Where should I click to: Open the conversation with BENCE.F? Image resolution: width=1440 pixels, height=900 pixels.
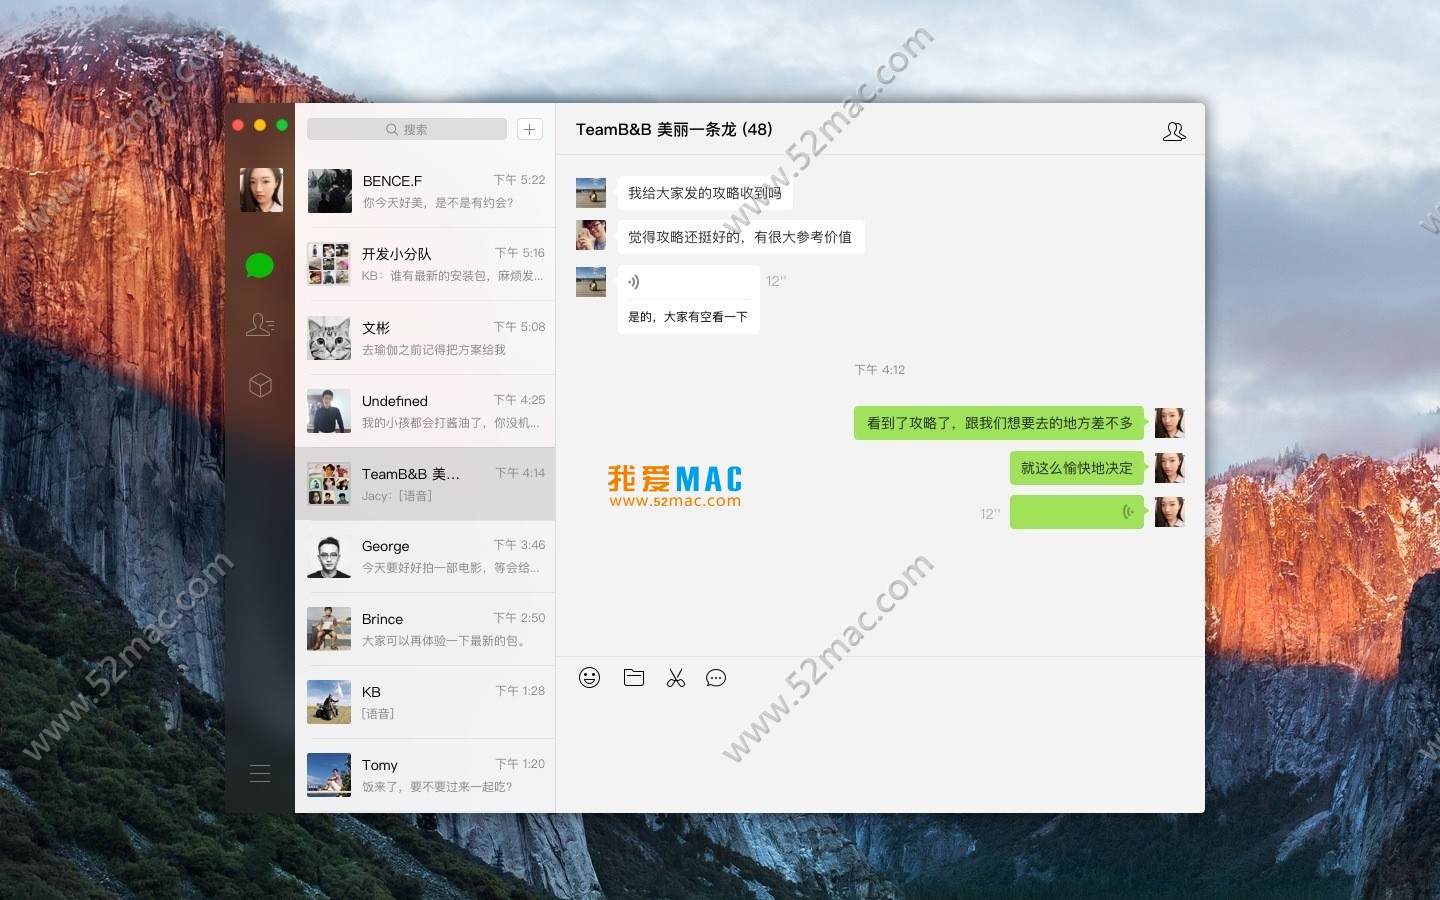427,191
